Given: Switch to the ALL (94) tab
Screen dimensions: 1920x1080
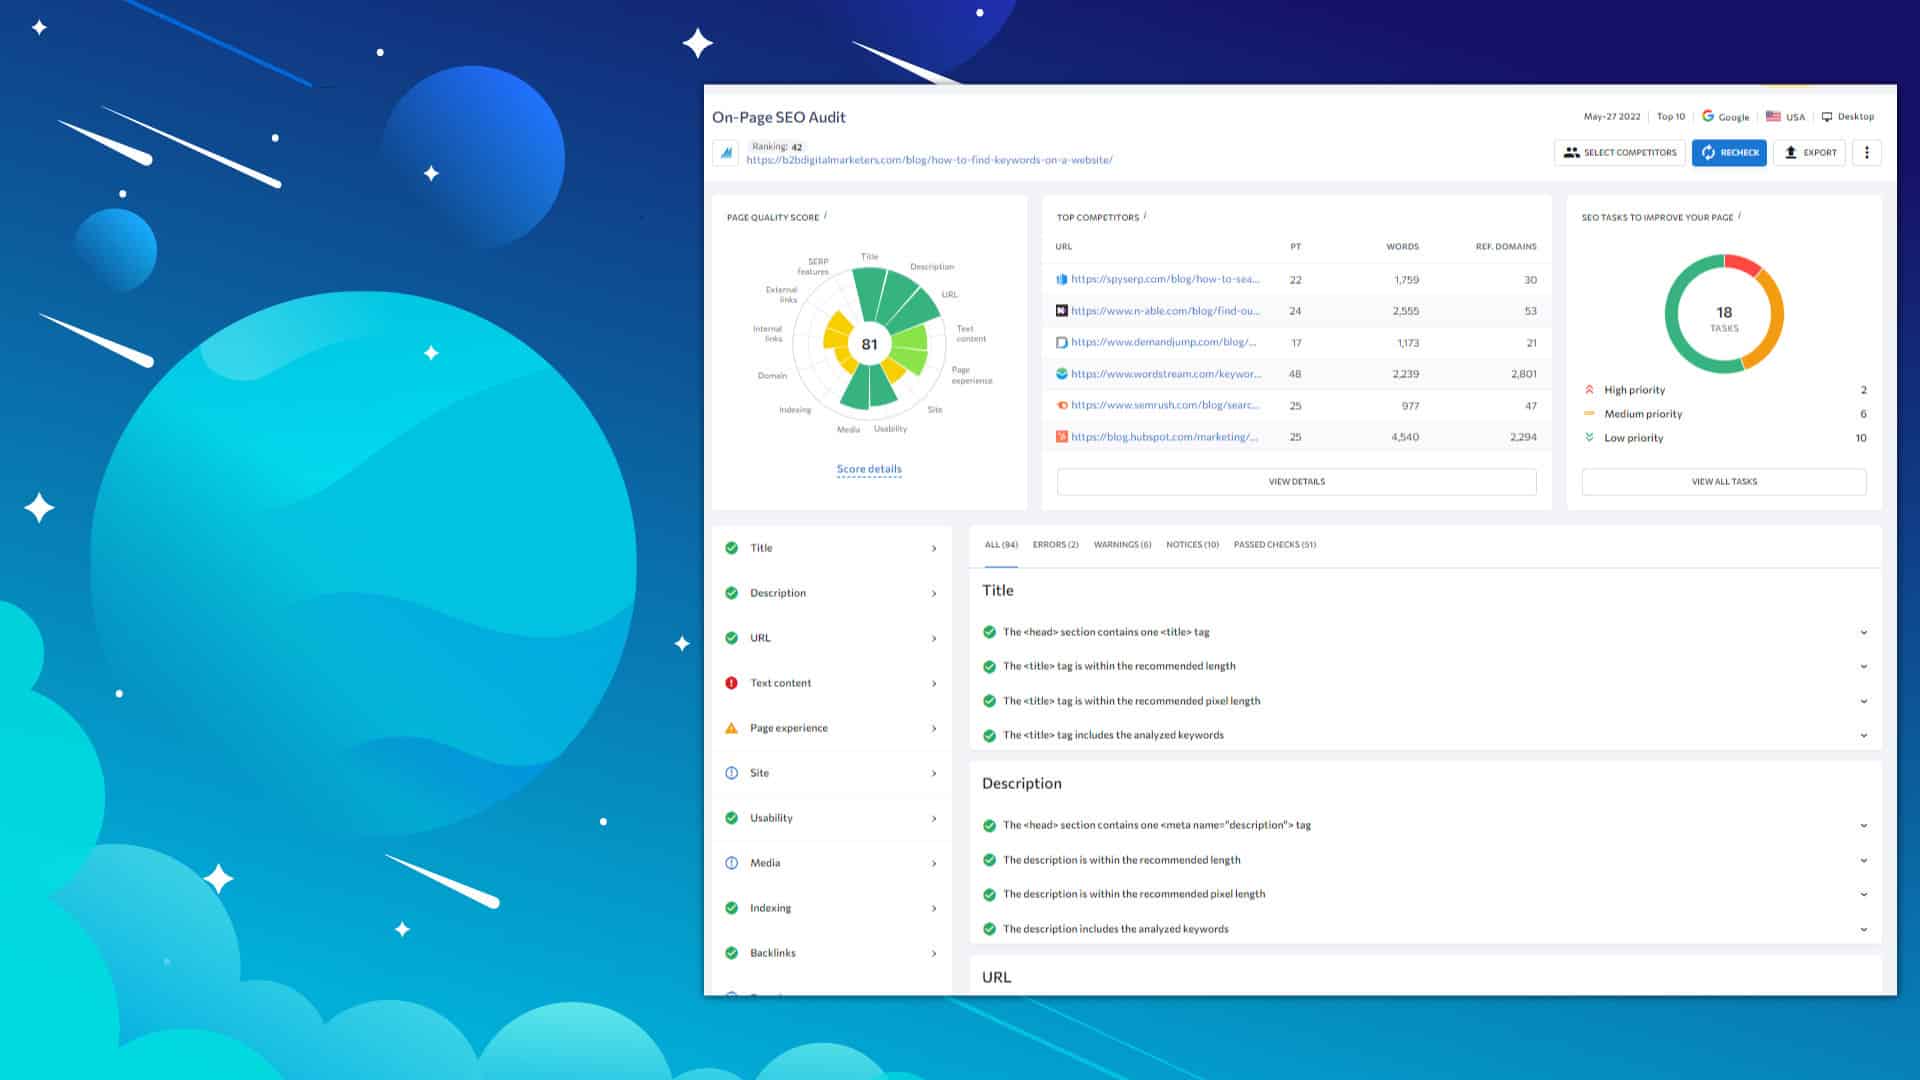Looking at the screenshot, I should tap(1001, 545).
